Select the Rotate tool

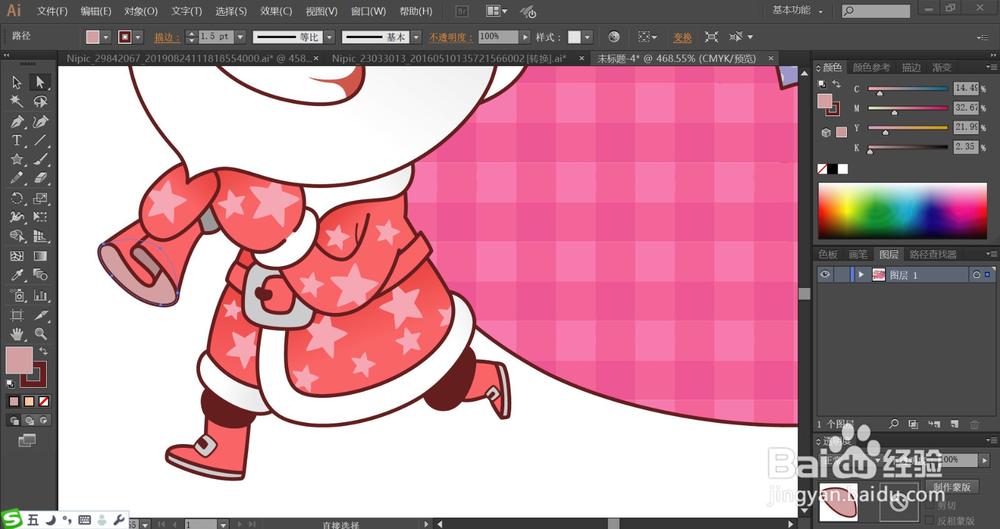[x=17, y=198]
